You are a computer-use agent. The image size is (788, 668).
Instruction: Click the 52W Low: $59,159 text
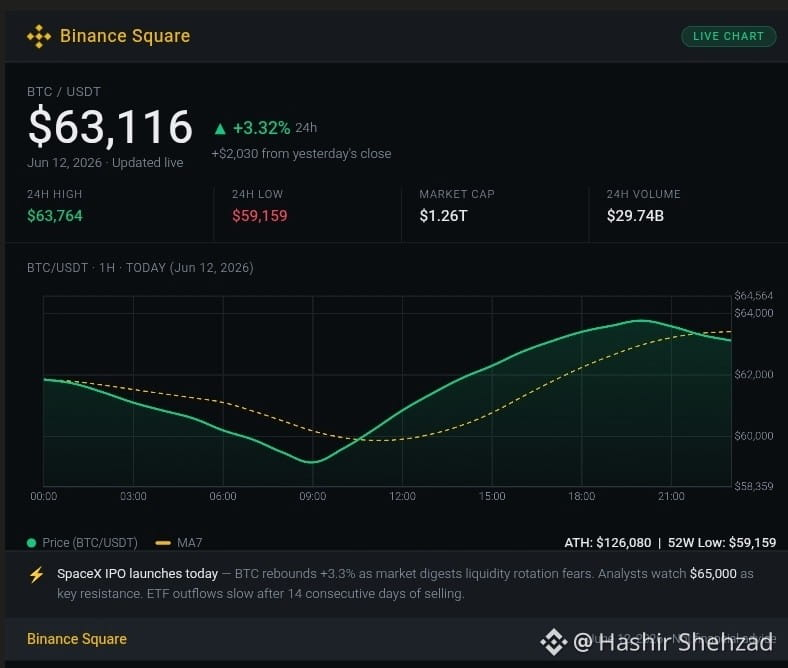tap(722, 543)
